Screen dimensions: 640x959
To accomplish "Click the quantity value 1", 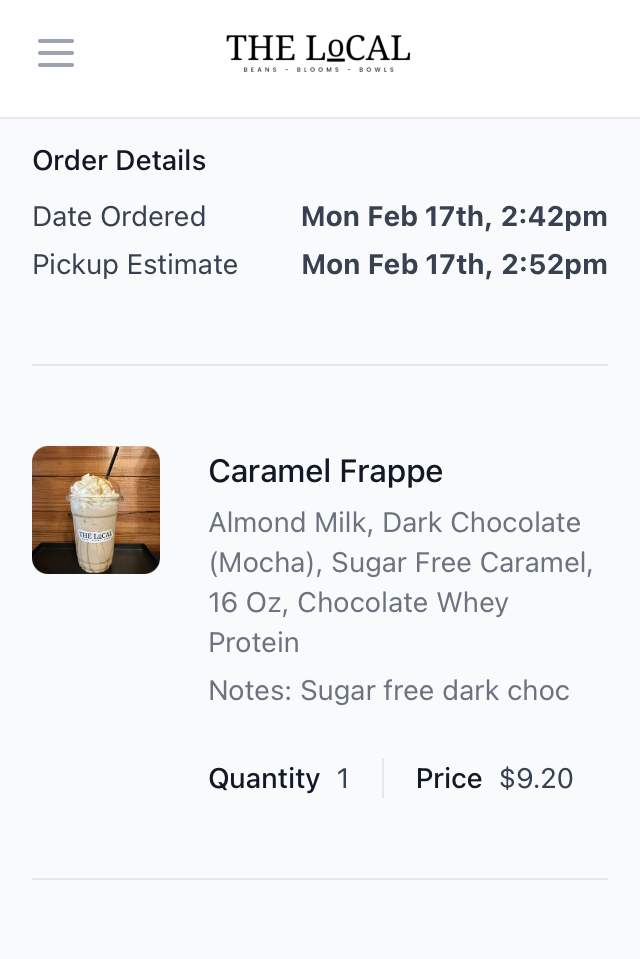I will point(343,779).
